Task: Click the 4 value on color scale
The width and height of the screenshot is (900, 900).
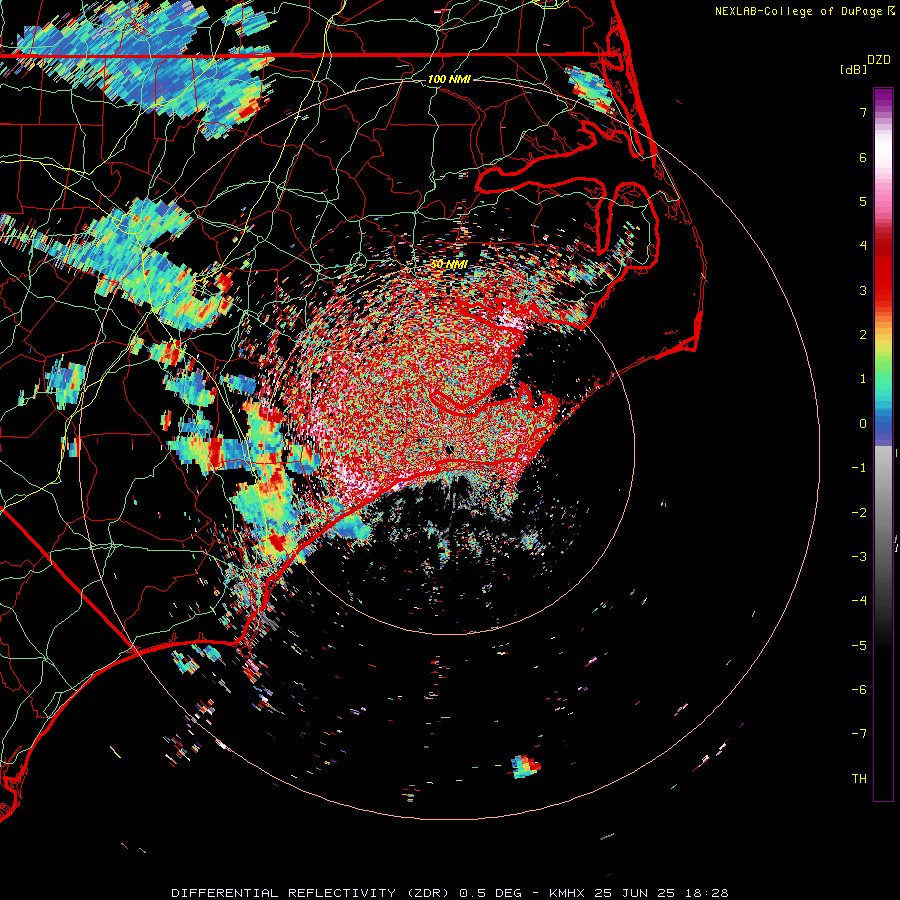Action: click(x=863, y=246)
